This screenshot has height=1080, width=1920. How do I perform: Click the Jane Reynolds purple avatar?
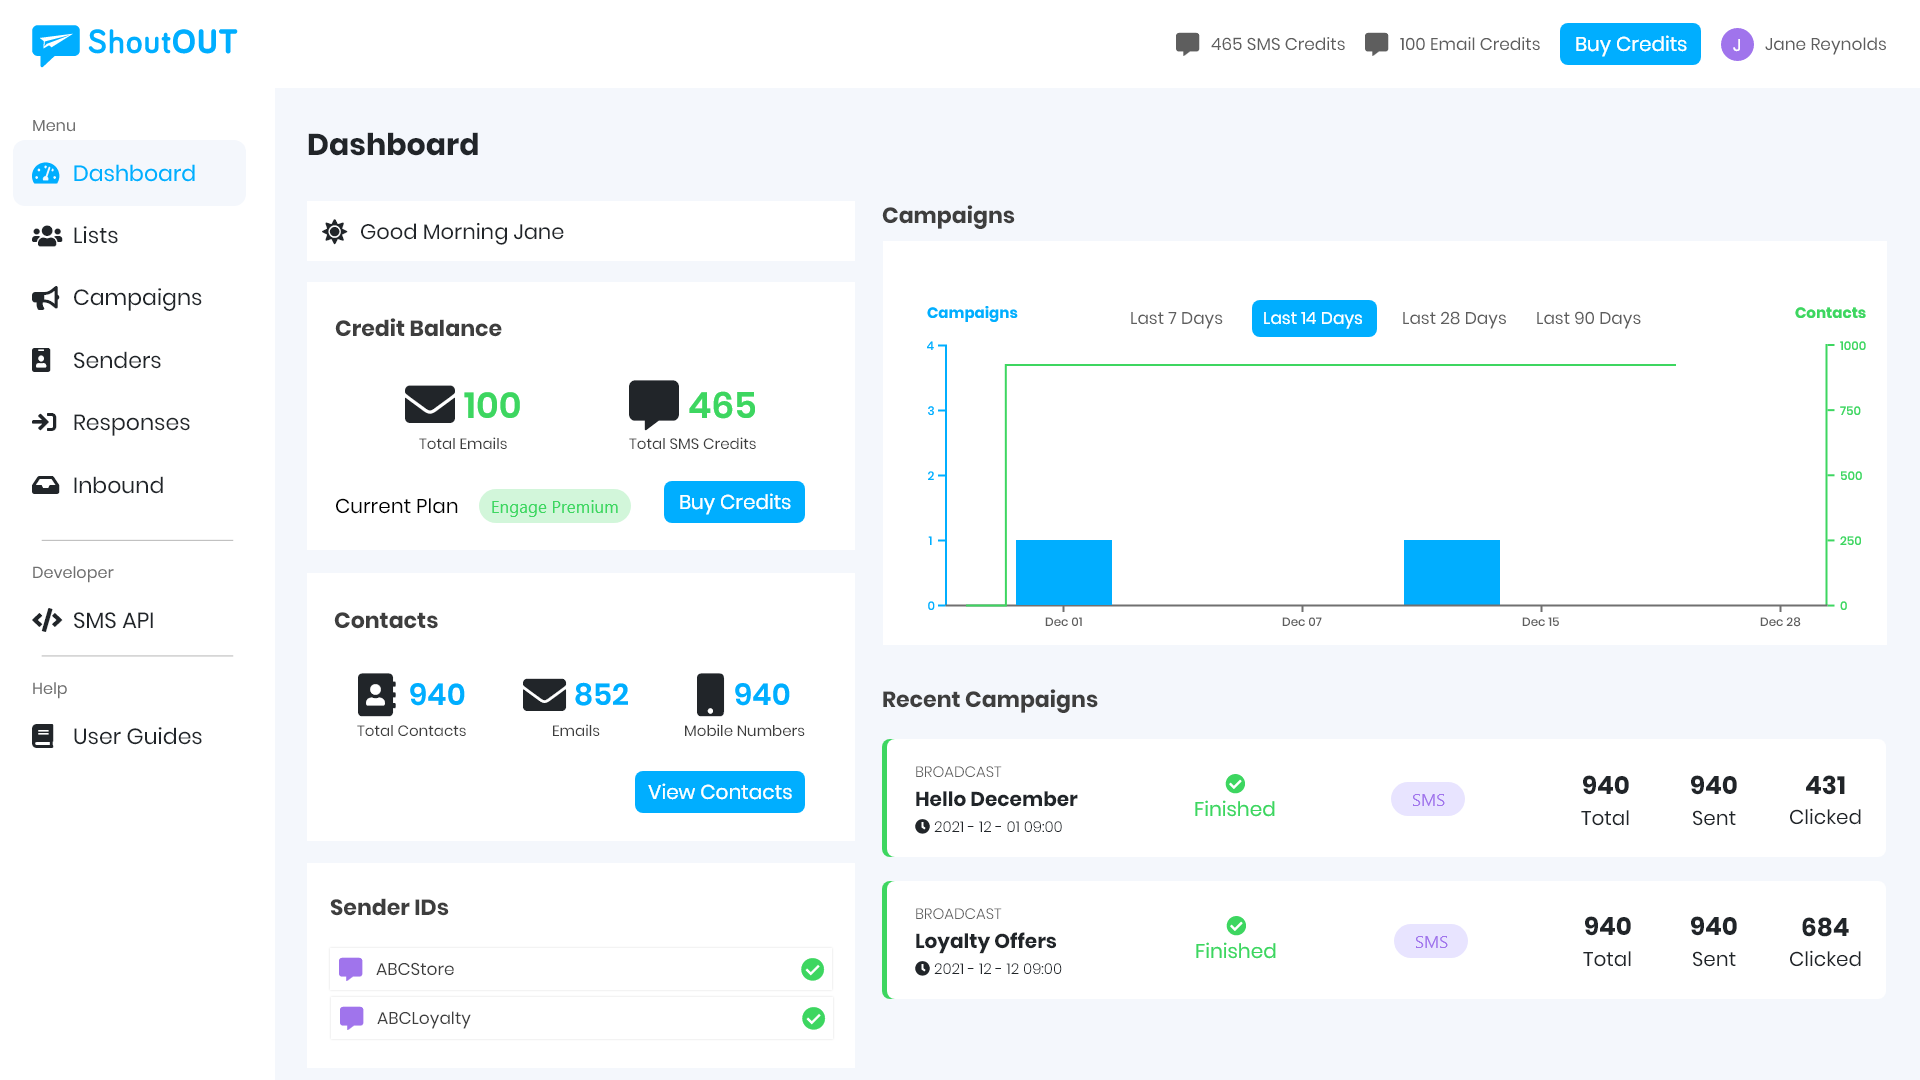tap(1737, 44)
